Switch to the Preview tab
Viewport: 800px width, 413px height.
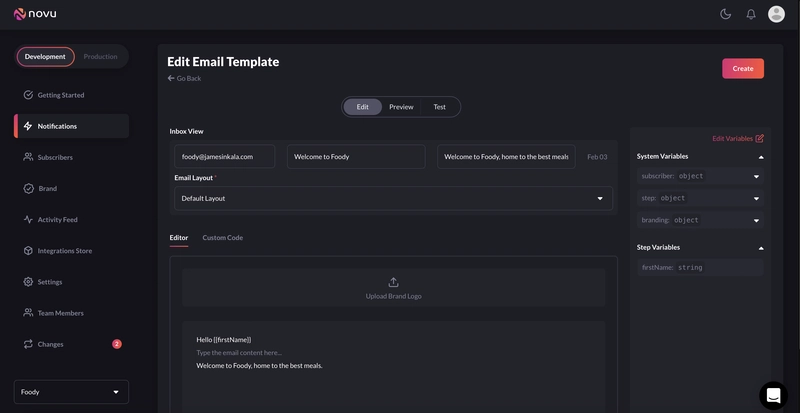tap(401, 107)
